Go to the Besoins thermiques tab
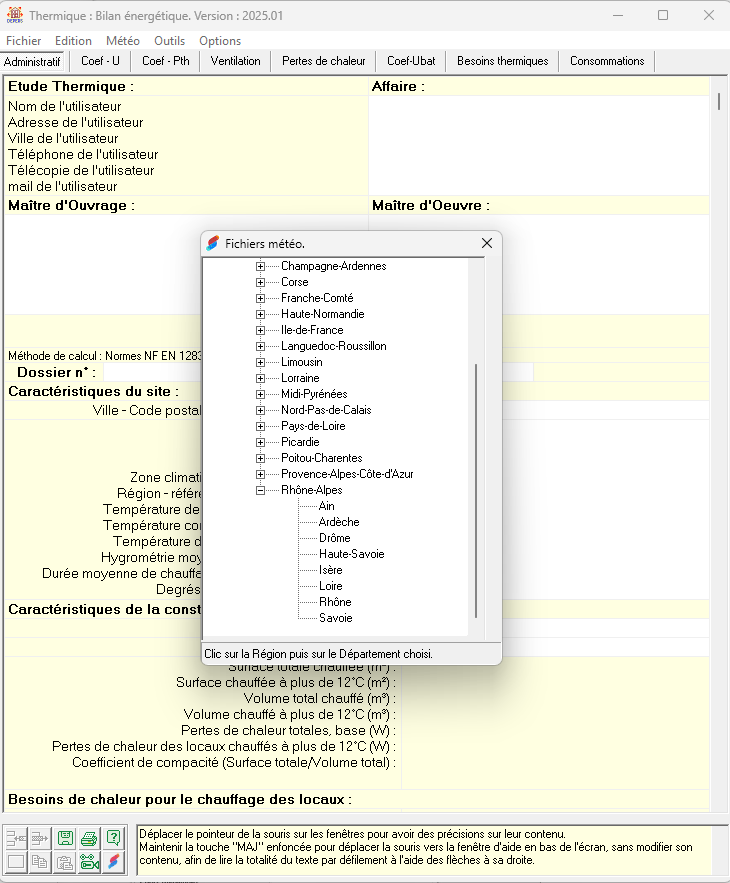Viewport: 730px width, 883px height. [502, 61]
